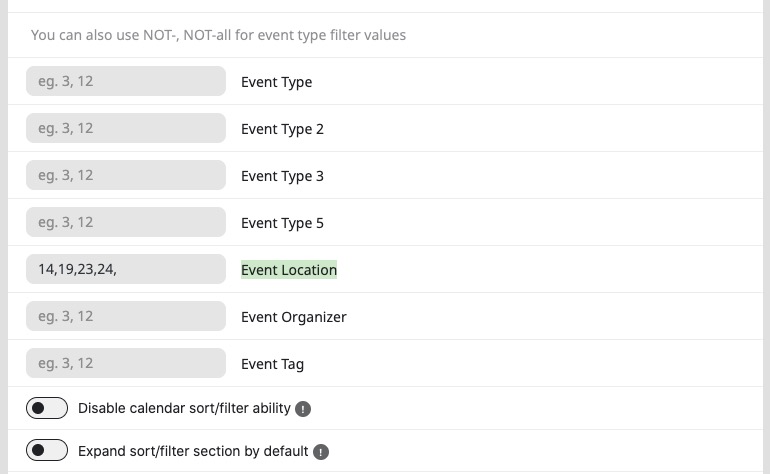Click the Event Organizer label text

(x=294, y=317)
